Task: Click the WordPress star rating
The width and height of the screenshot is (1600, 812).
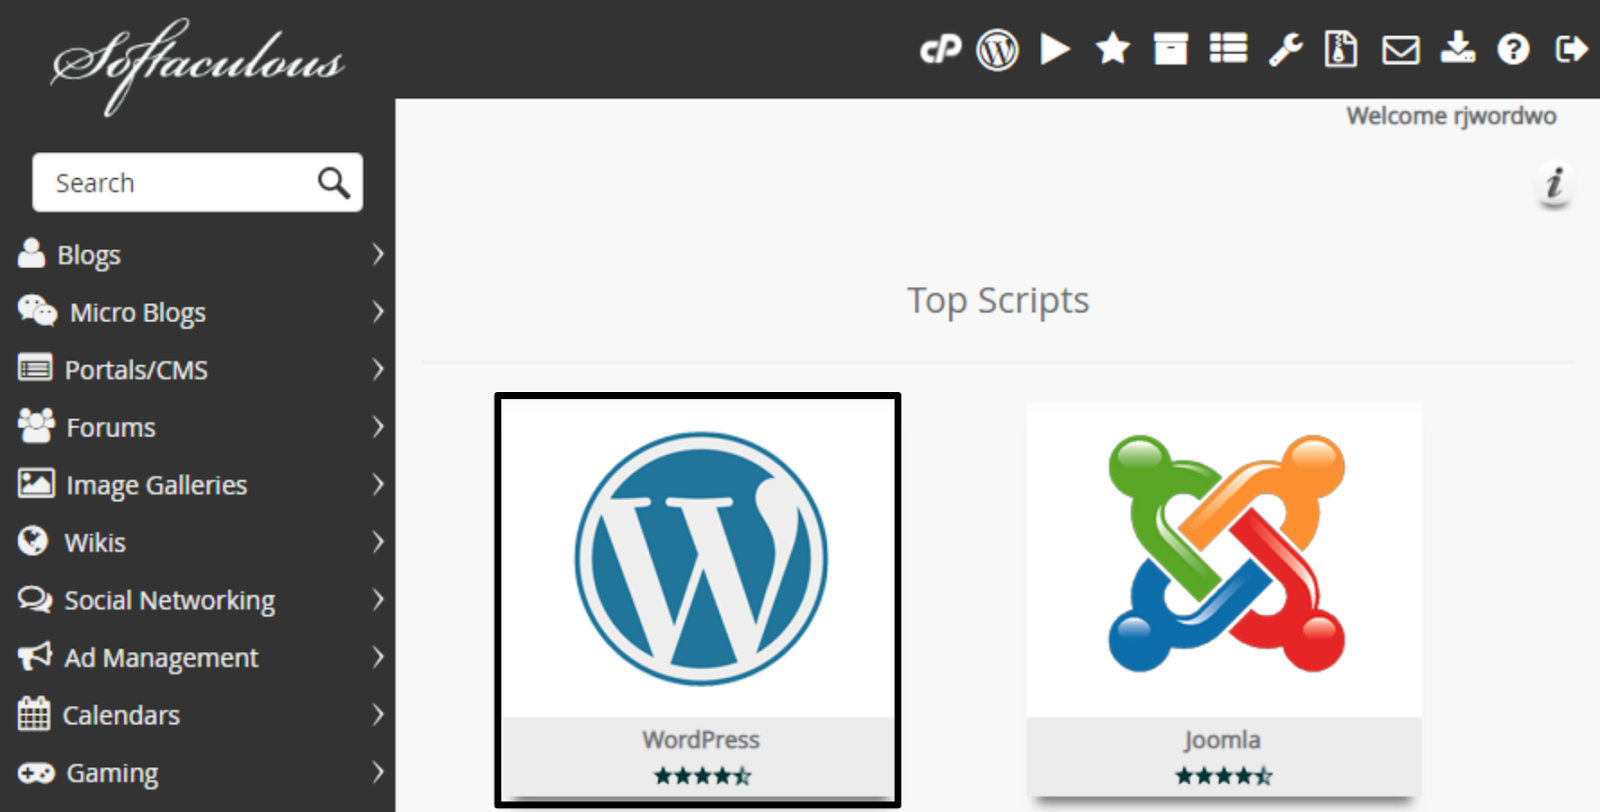Action: coord(702,776)
